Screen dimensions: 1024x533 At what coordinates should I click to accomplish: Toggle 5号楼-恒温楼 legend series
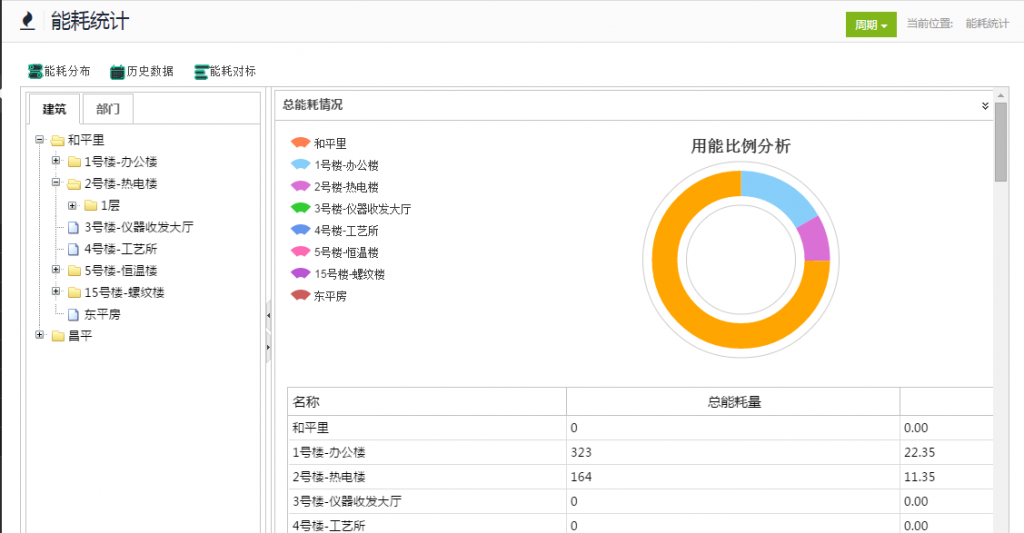point(300,251)
